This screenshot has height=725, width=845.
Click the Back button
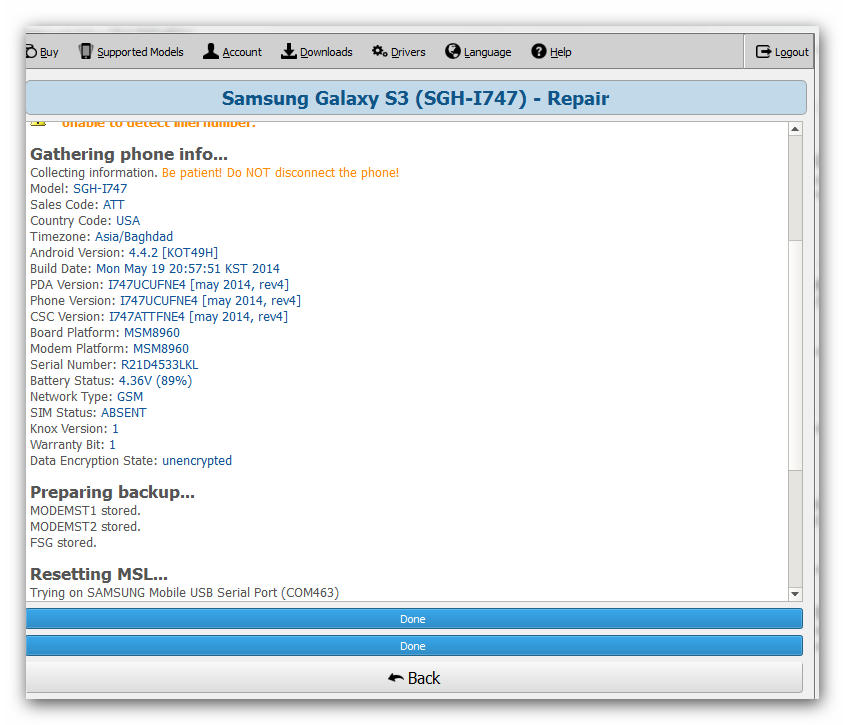click(414, 678)
